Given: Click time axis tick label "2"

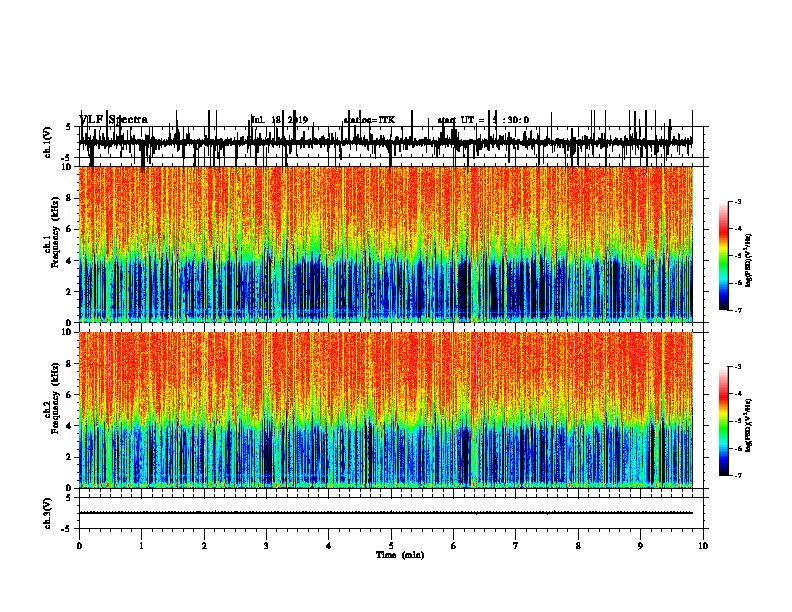Looking at the screenshot, I should [x=204, y=546].
